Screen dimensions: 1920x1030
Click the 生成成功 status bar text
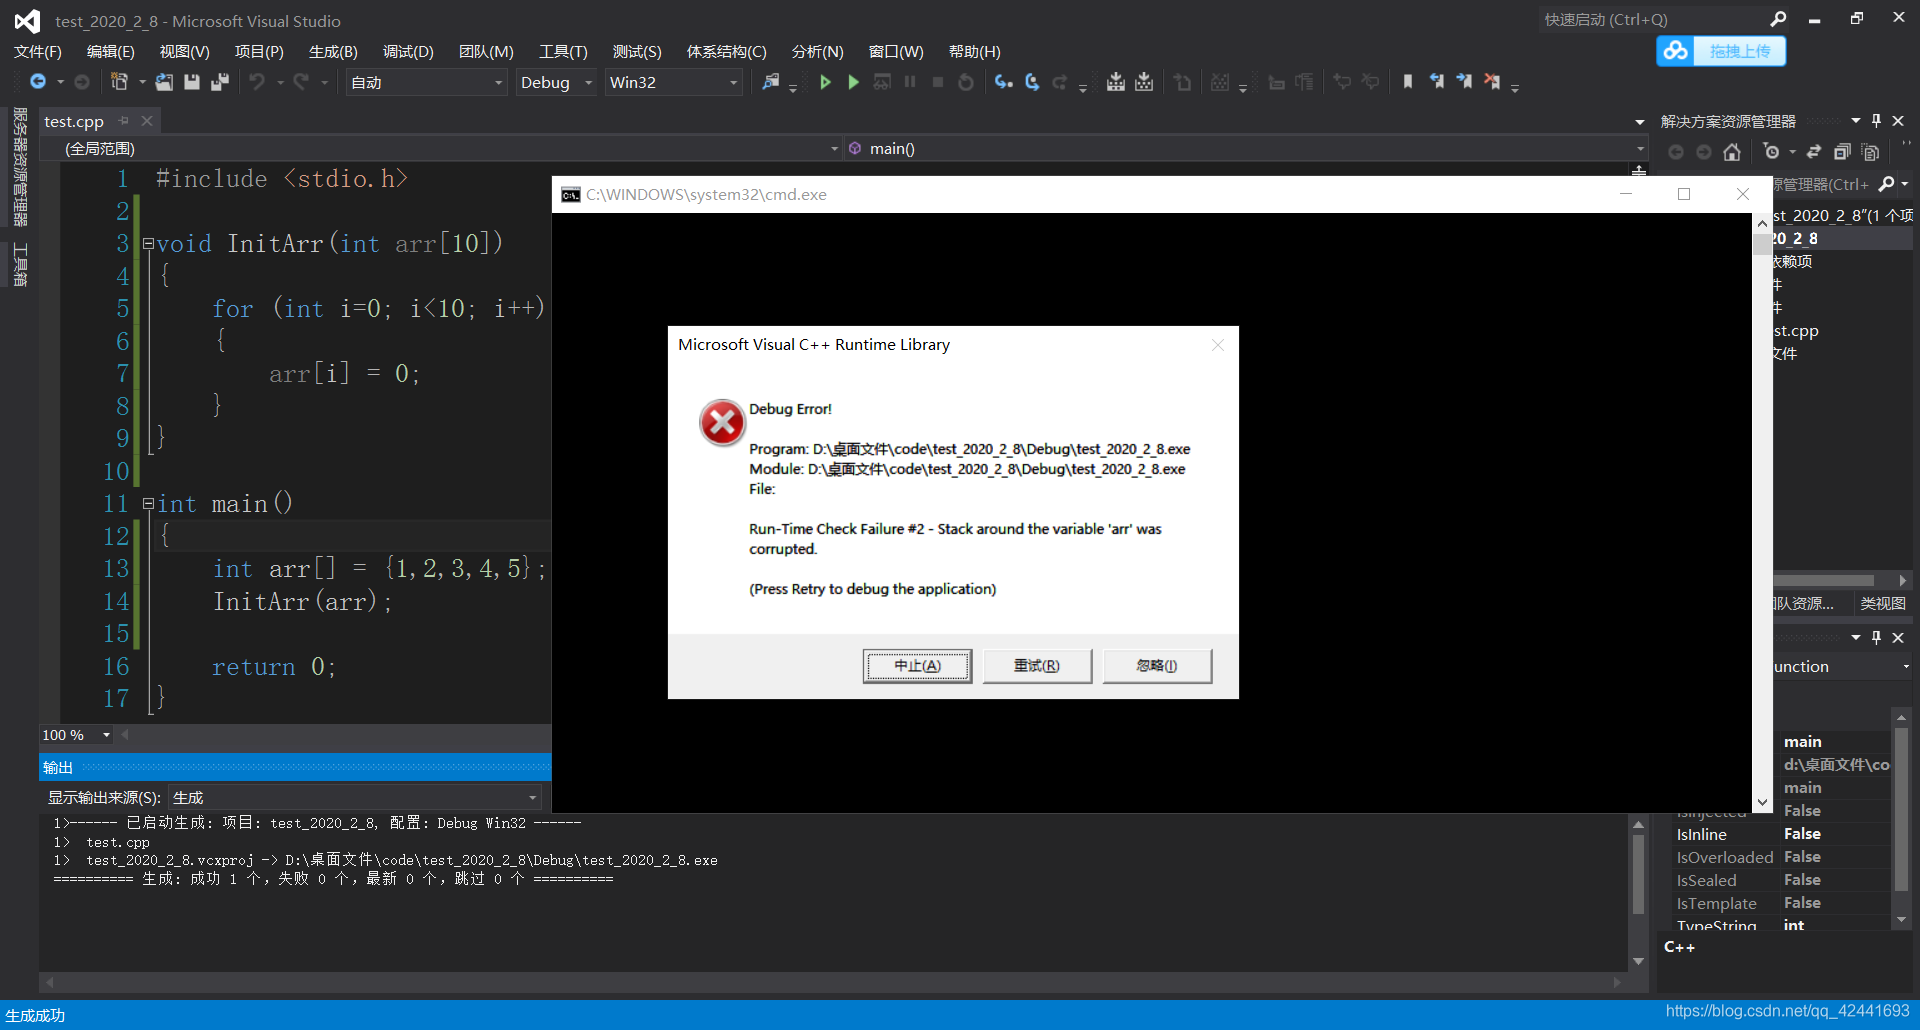click(35, 1015)
